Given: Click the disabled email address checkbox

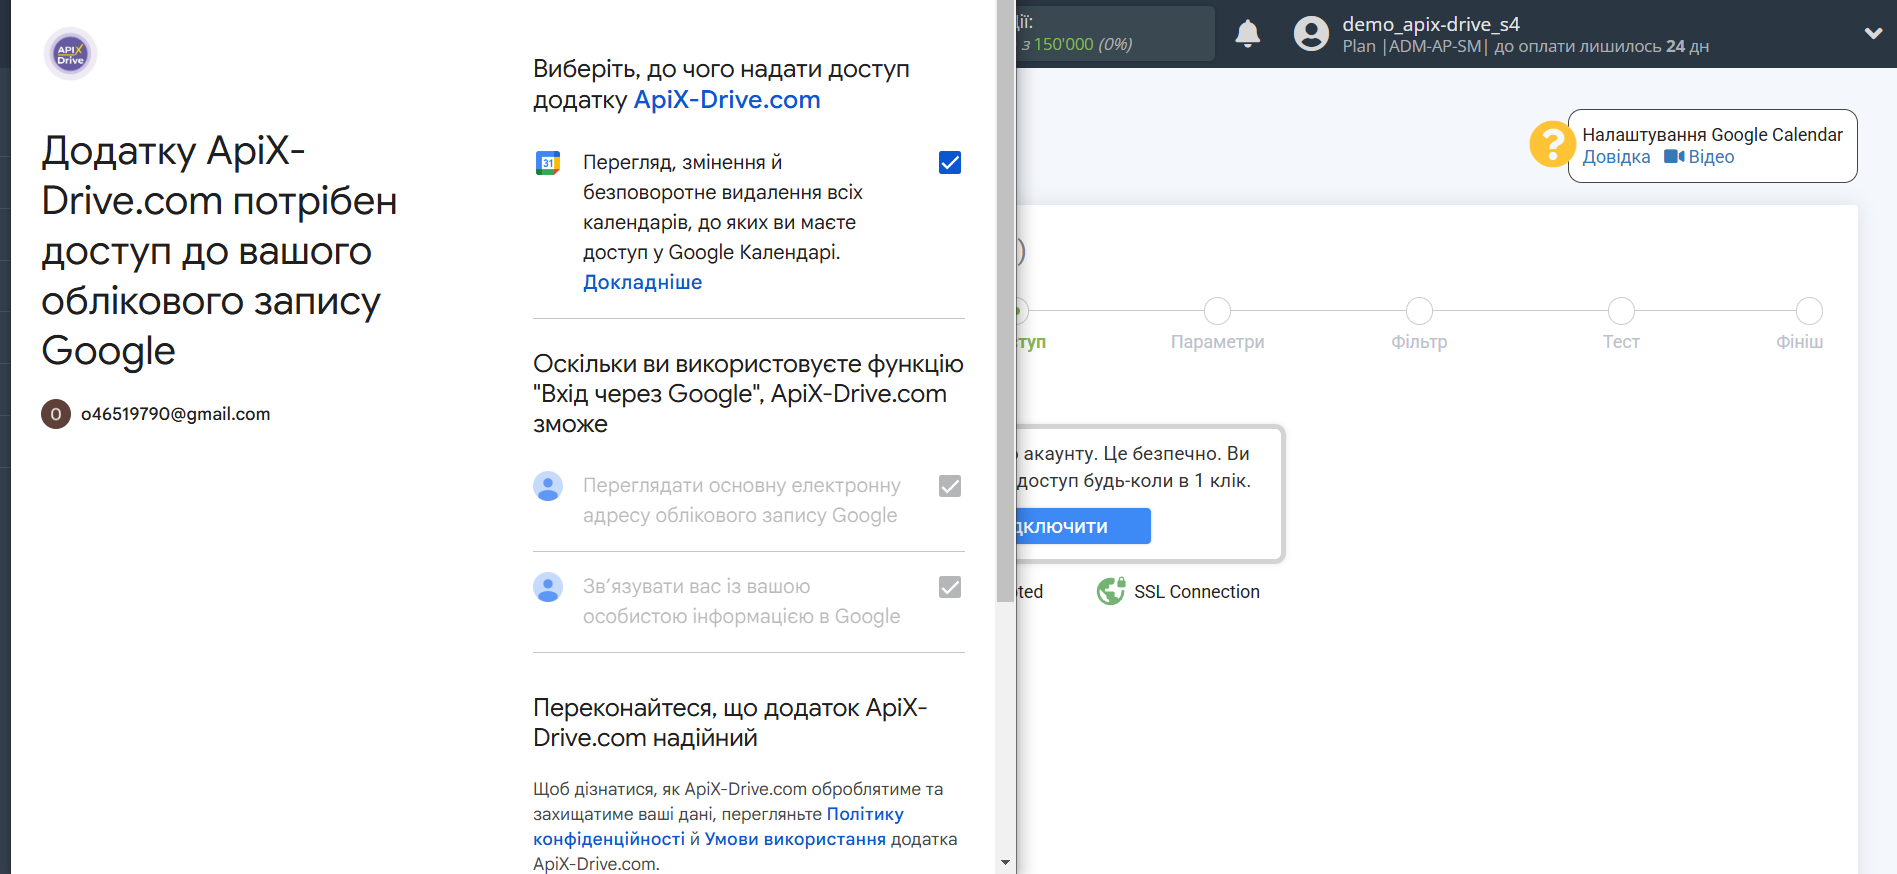Looking at the screenshot, I should point(950,486).
